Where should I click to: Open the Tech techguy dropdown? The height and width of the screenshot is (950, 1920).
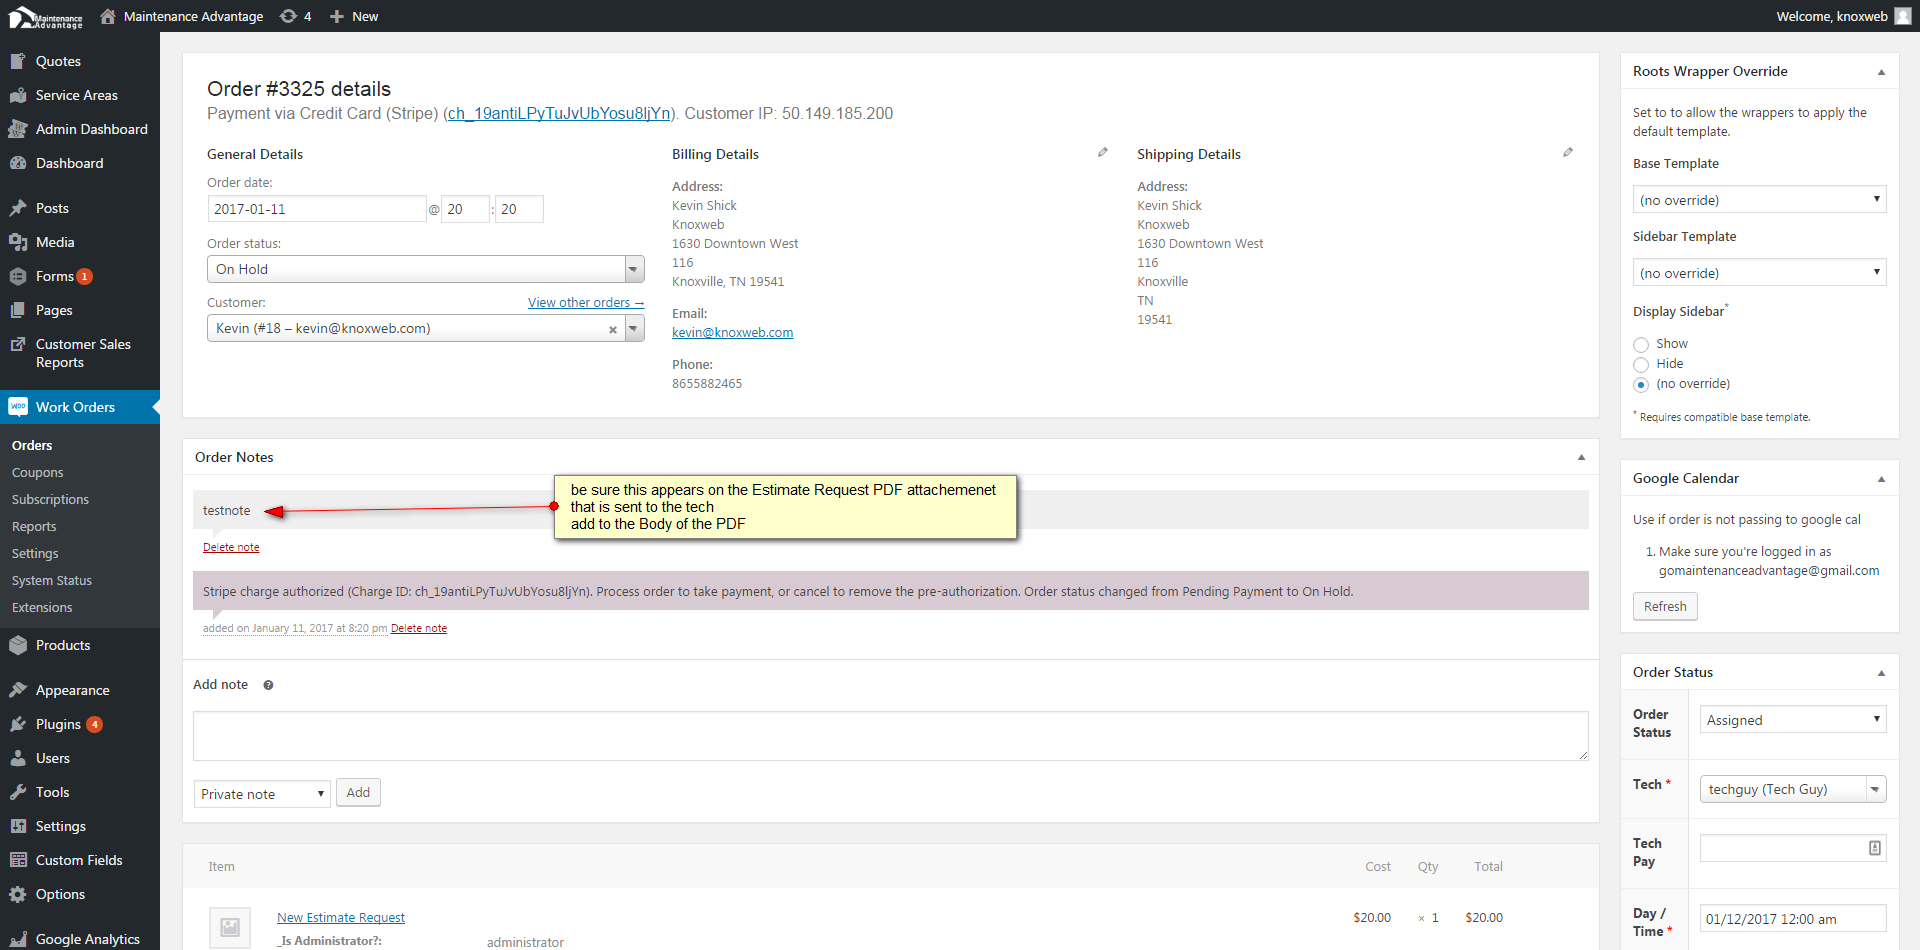[x=1793, y=789]
